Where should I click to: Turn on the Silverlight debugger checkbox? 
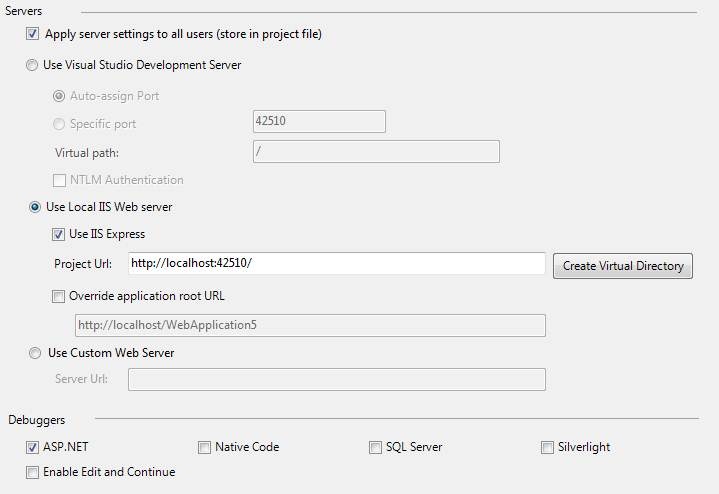pyautogui.click(x=547, y=447)
